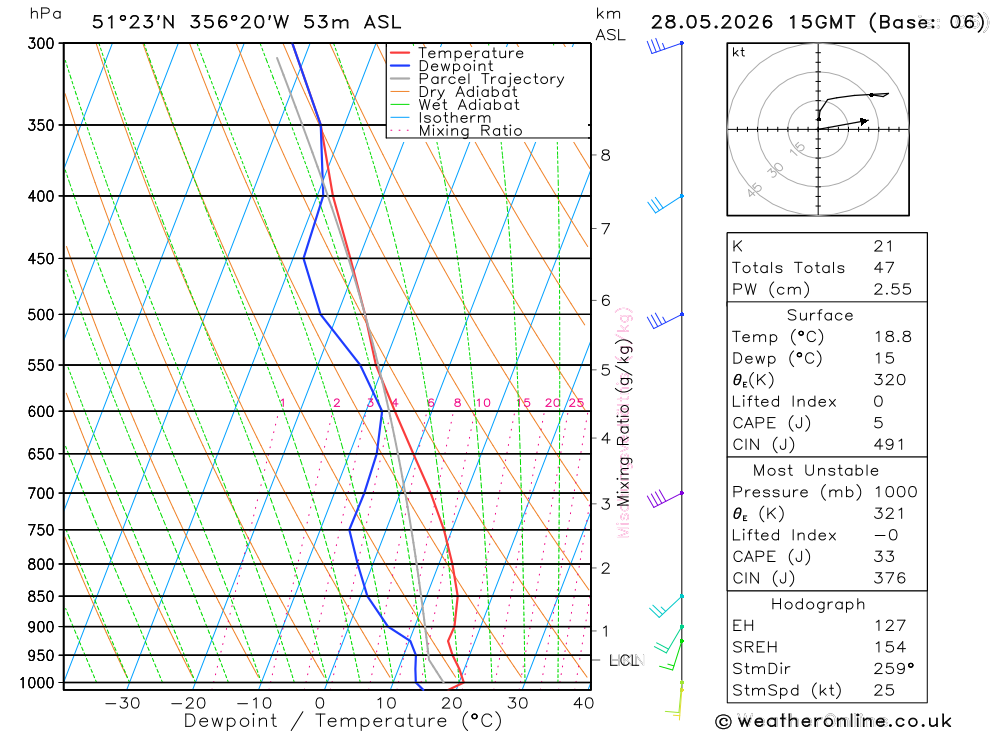Click the LCL marker label

624,660
